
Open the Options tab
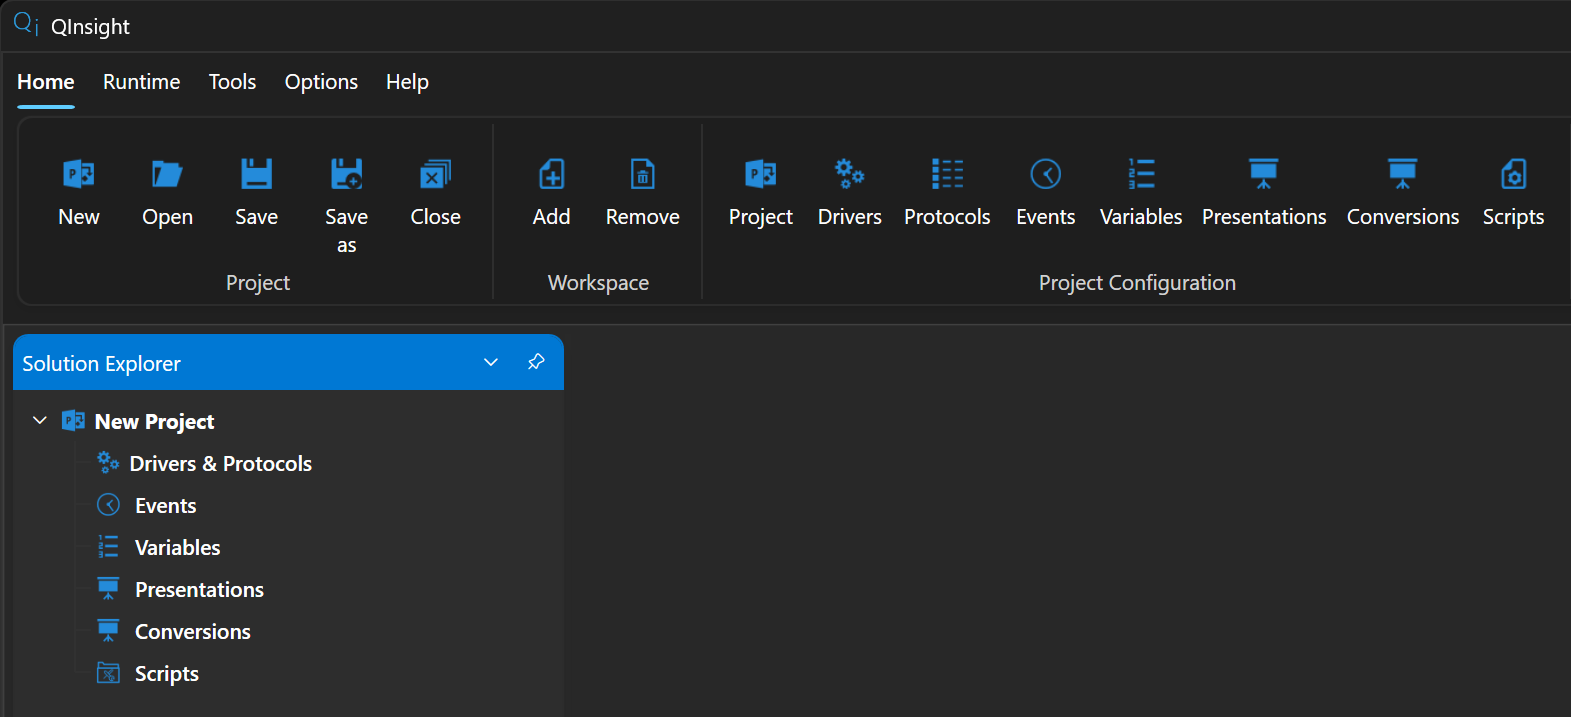click(321, 82)
